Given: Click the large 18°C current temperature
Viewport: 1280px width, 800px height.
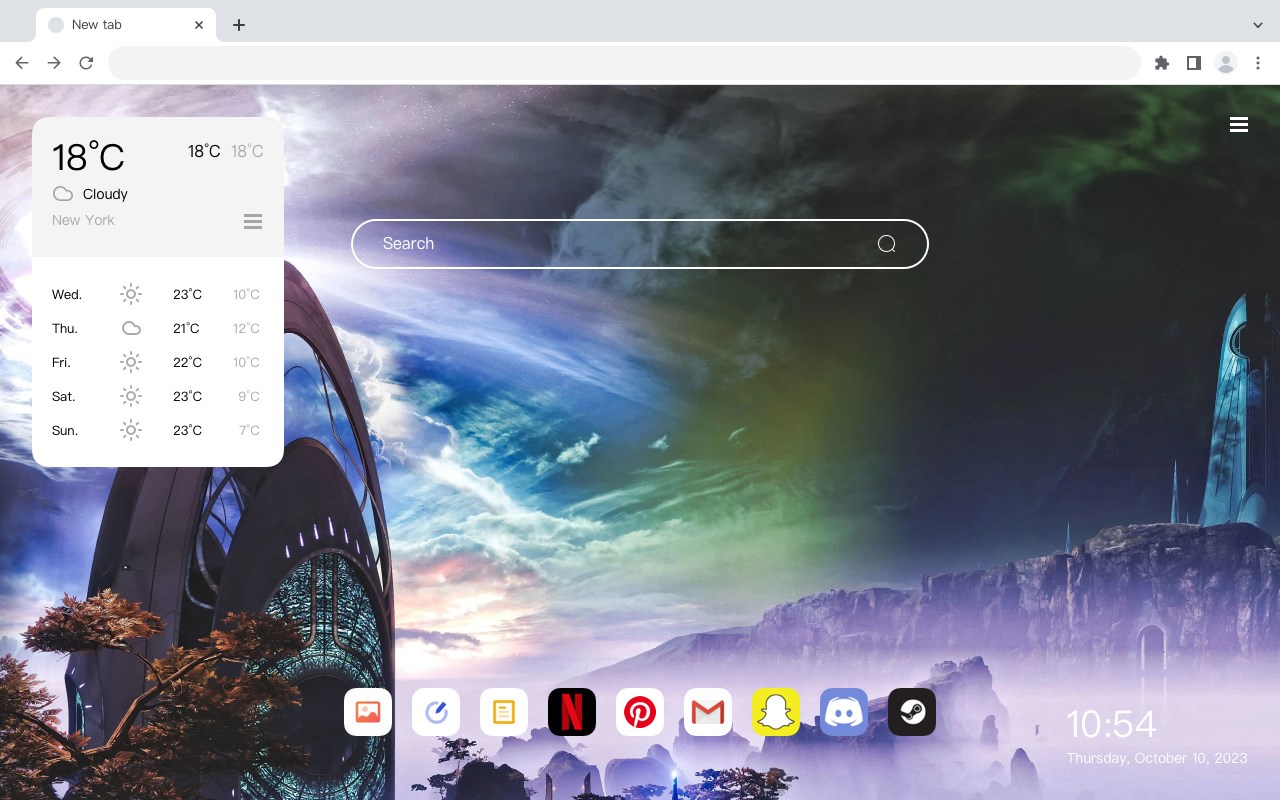Looking at the screenshot, I should point(88,157).
